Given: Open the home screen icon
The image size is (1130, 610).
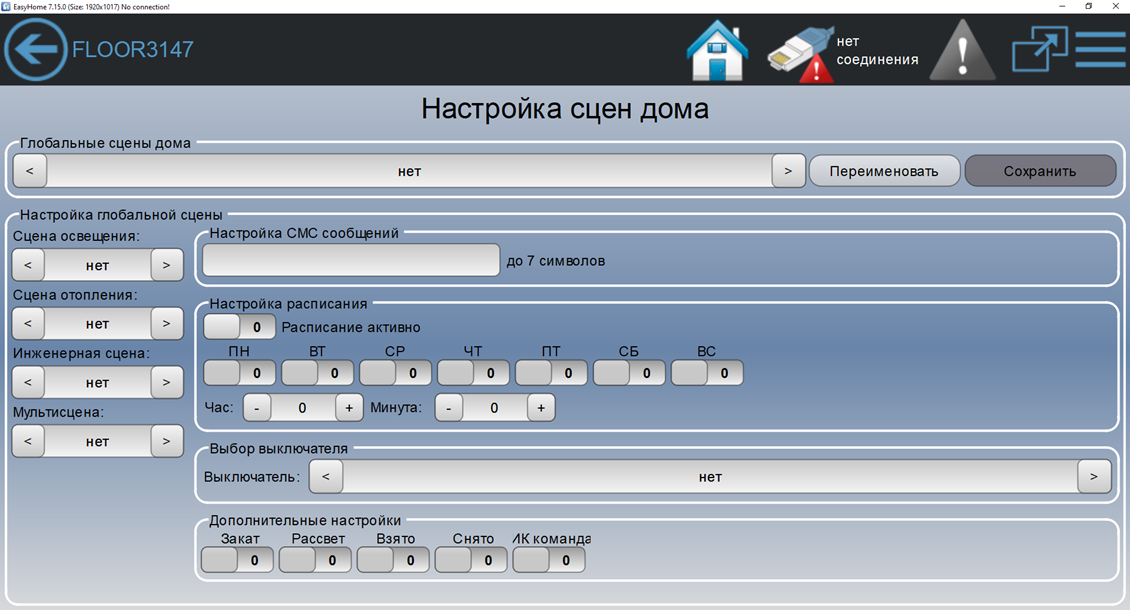Looking at the screenshot, I should pyautogui.click(x=717, y=50).
